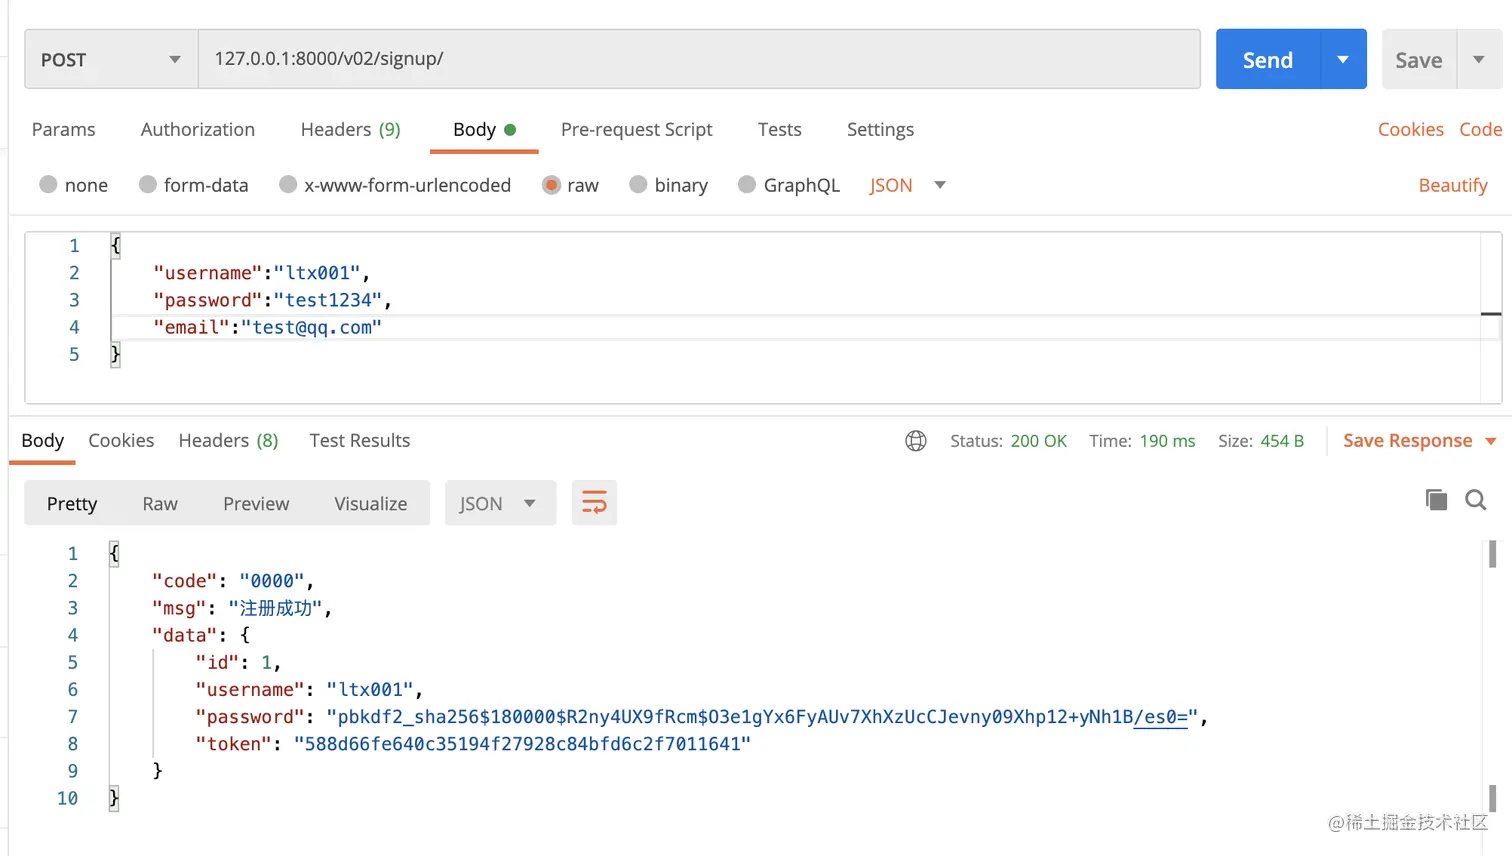Screen dimensions: 1512x856
Task: Click the wrap lines icon in response toolbar
Action: click(594, 503)
